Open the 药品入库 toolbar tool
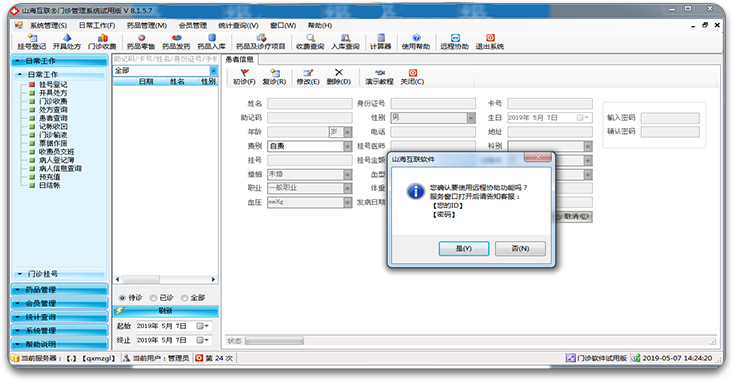 211,42
